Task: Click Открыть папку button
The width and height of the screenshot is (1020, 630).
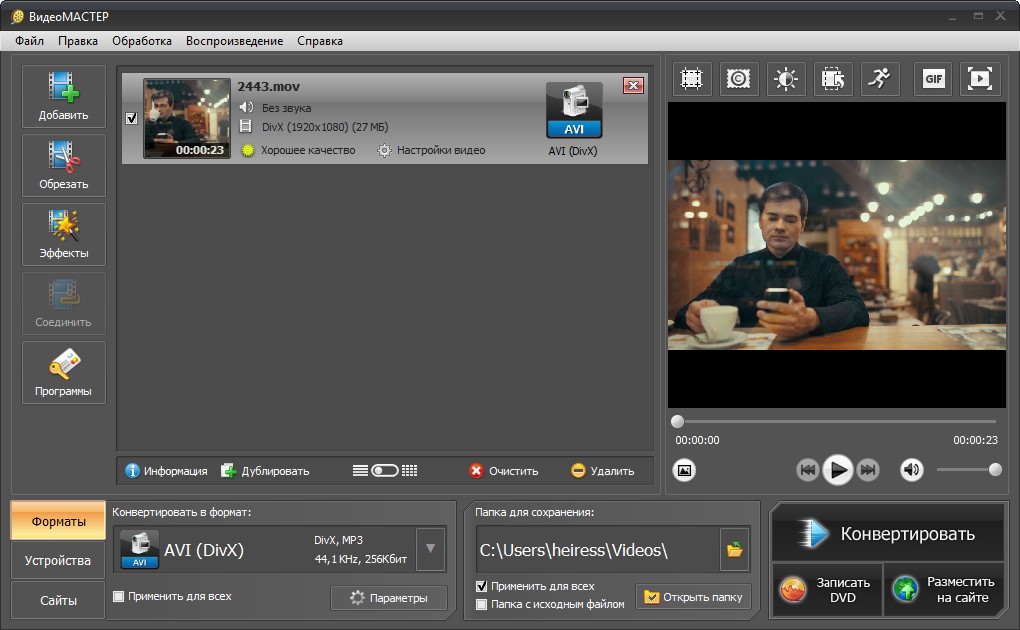Action: 693,597
